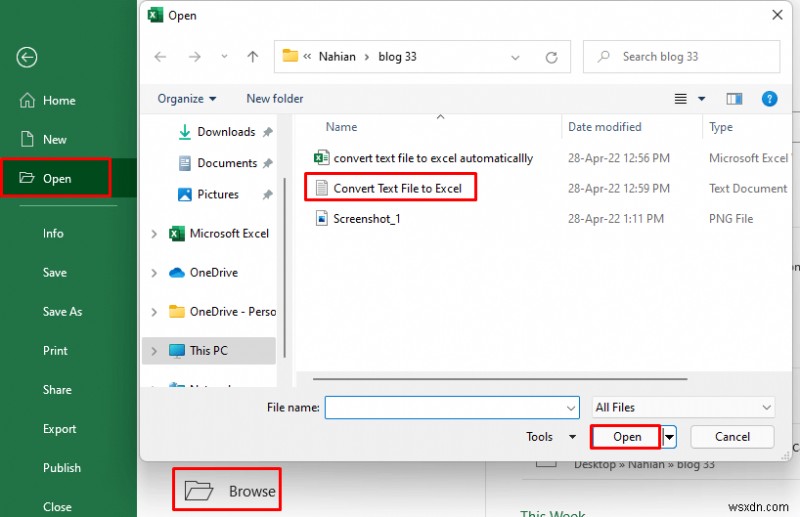Sort files by Name column
The width and height of the screenshot is (800, 517).
click(341, 127)
